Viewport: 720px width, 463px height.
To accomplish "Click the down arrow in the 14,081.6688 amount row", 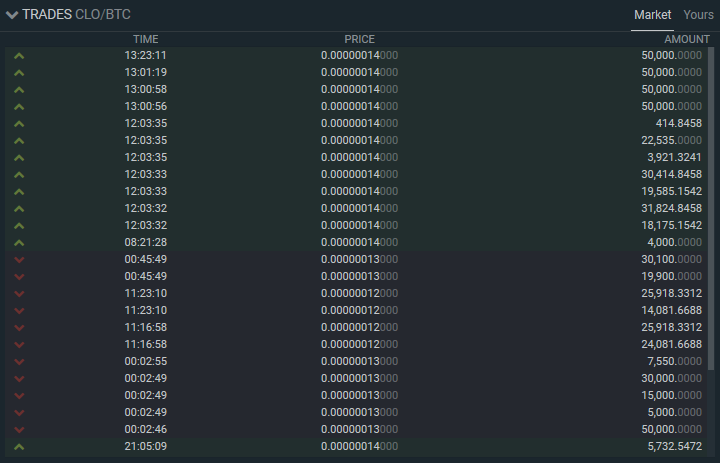I will point(19,311).
